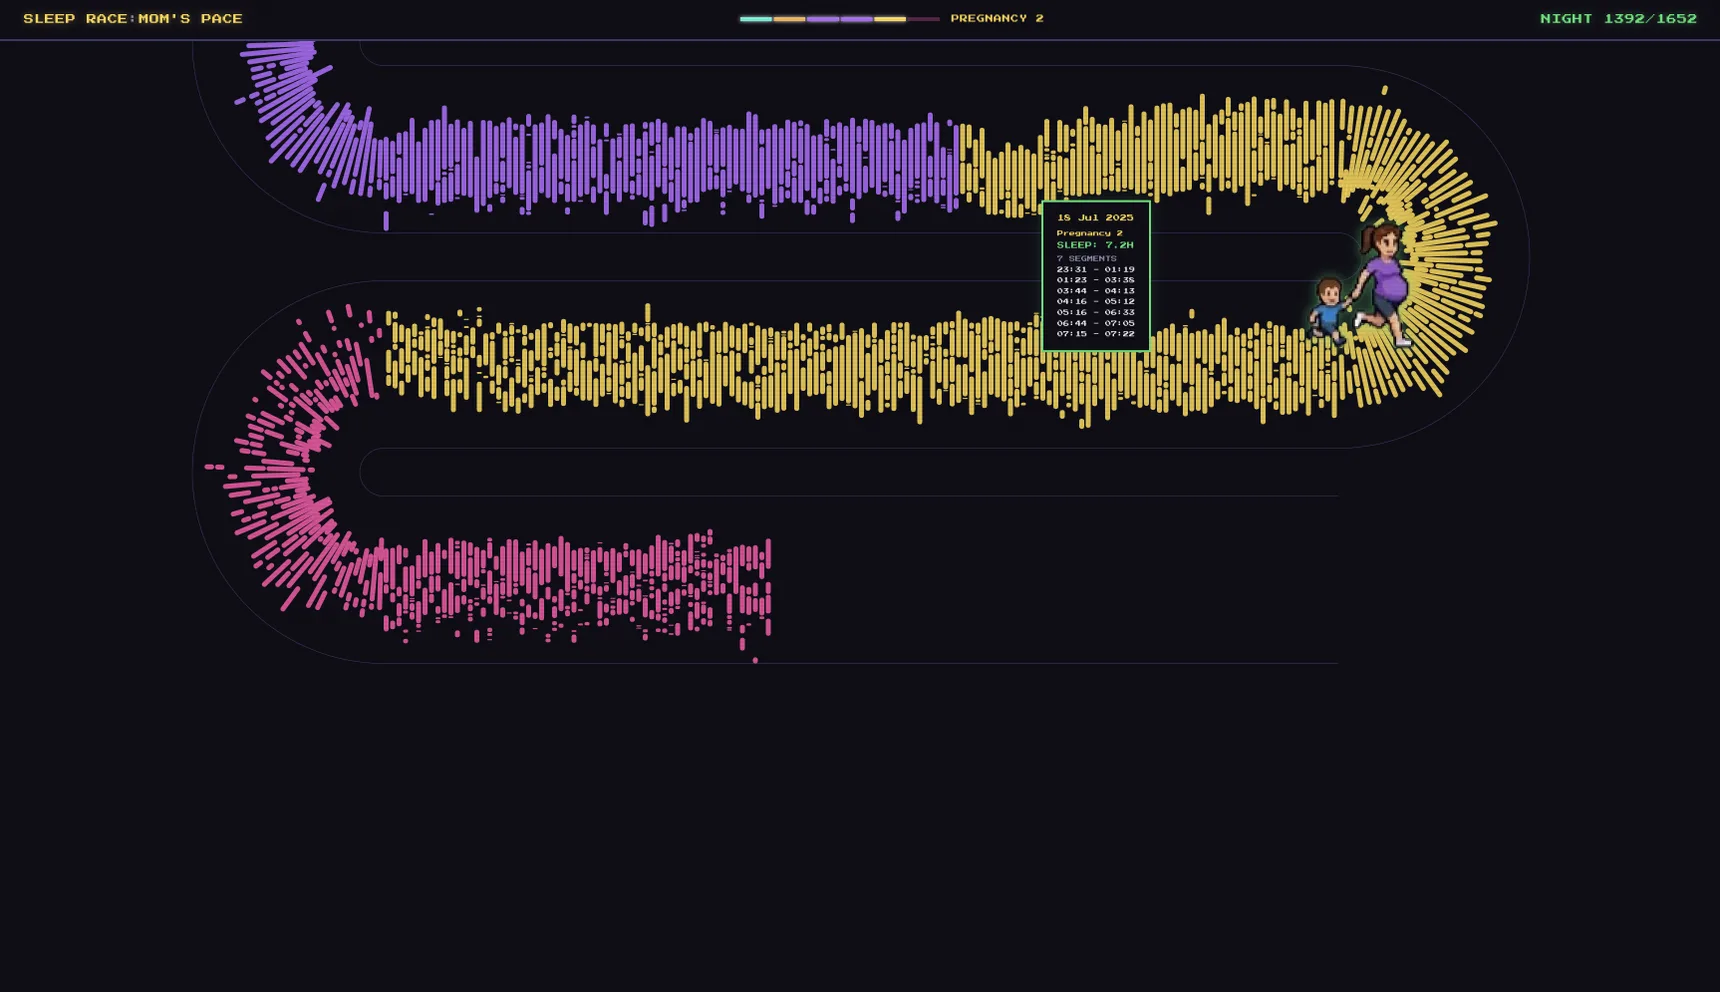1720x992 pixels.
Task: Click the 'Sleep Race: Mom's Pace' title
Action: pos(133,19)
